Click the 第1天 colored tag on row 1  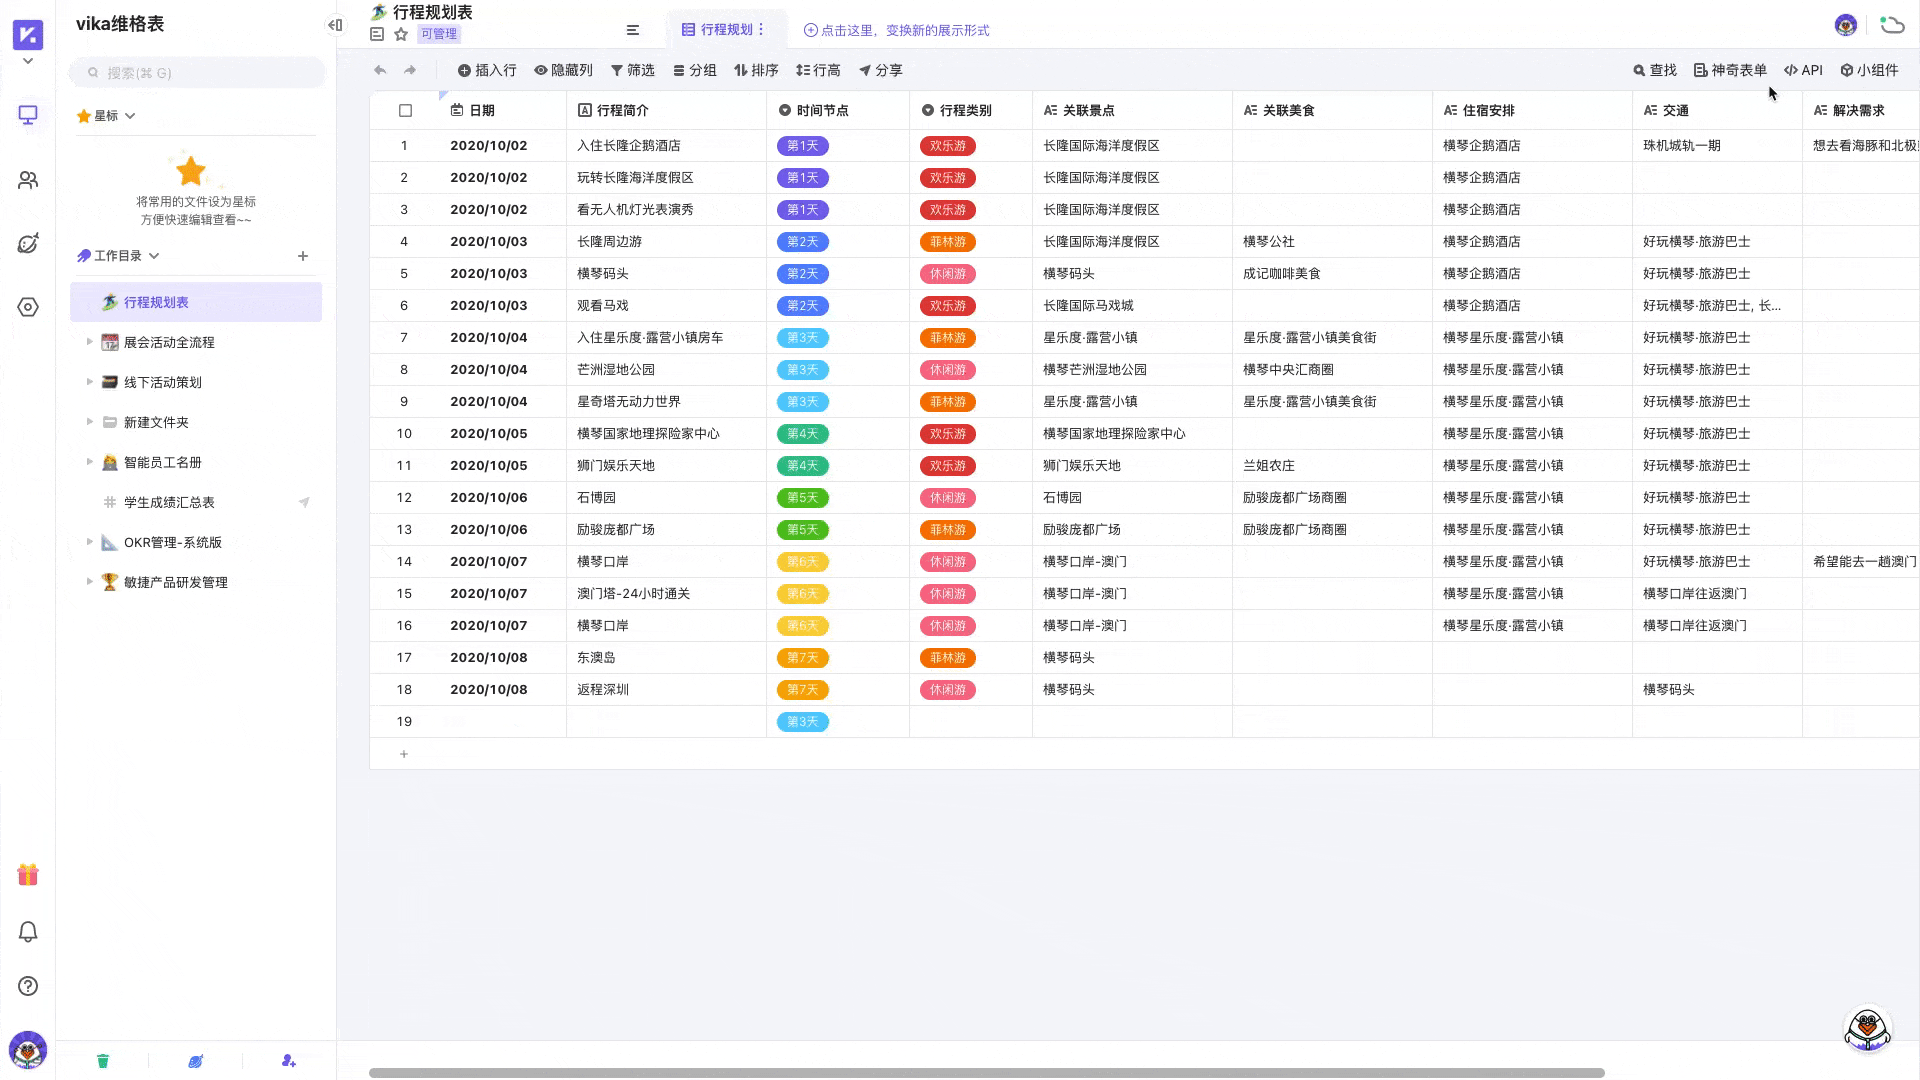802,145
